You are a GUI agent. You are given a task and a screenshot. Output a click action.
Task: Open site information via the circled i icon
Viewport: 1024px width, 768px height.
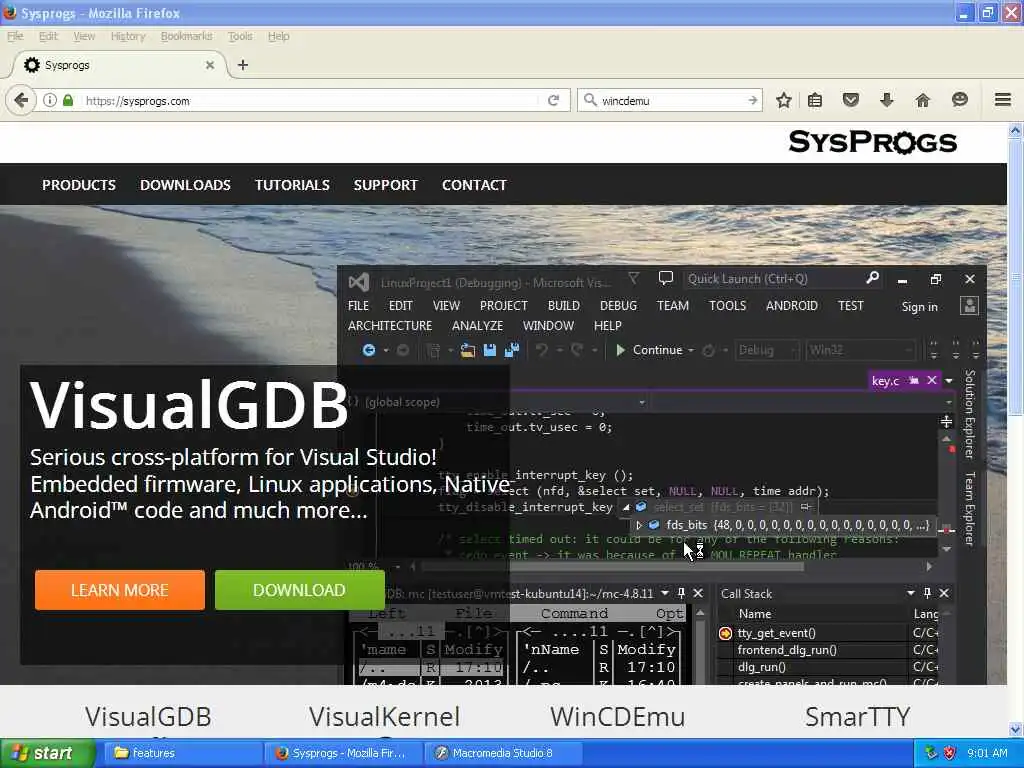tap(50, 100)
